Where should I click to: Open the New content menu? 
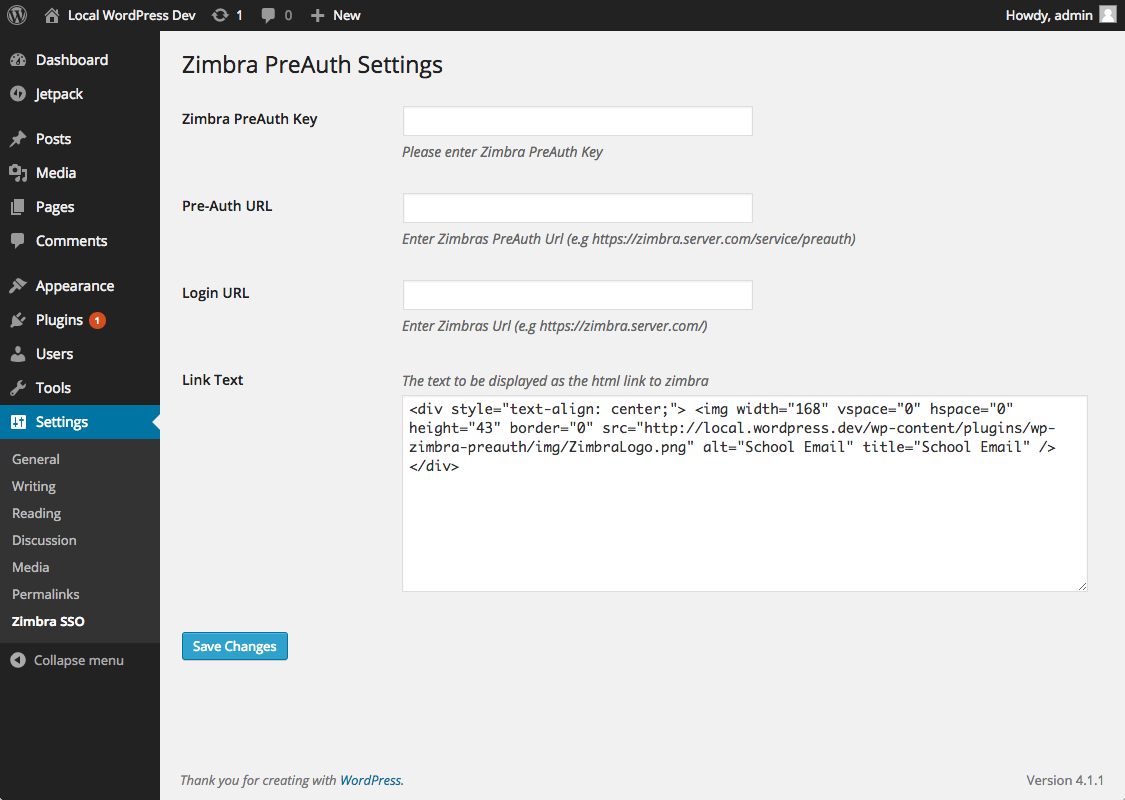[x=335, y=15]
